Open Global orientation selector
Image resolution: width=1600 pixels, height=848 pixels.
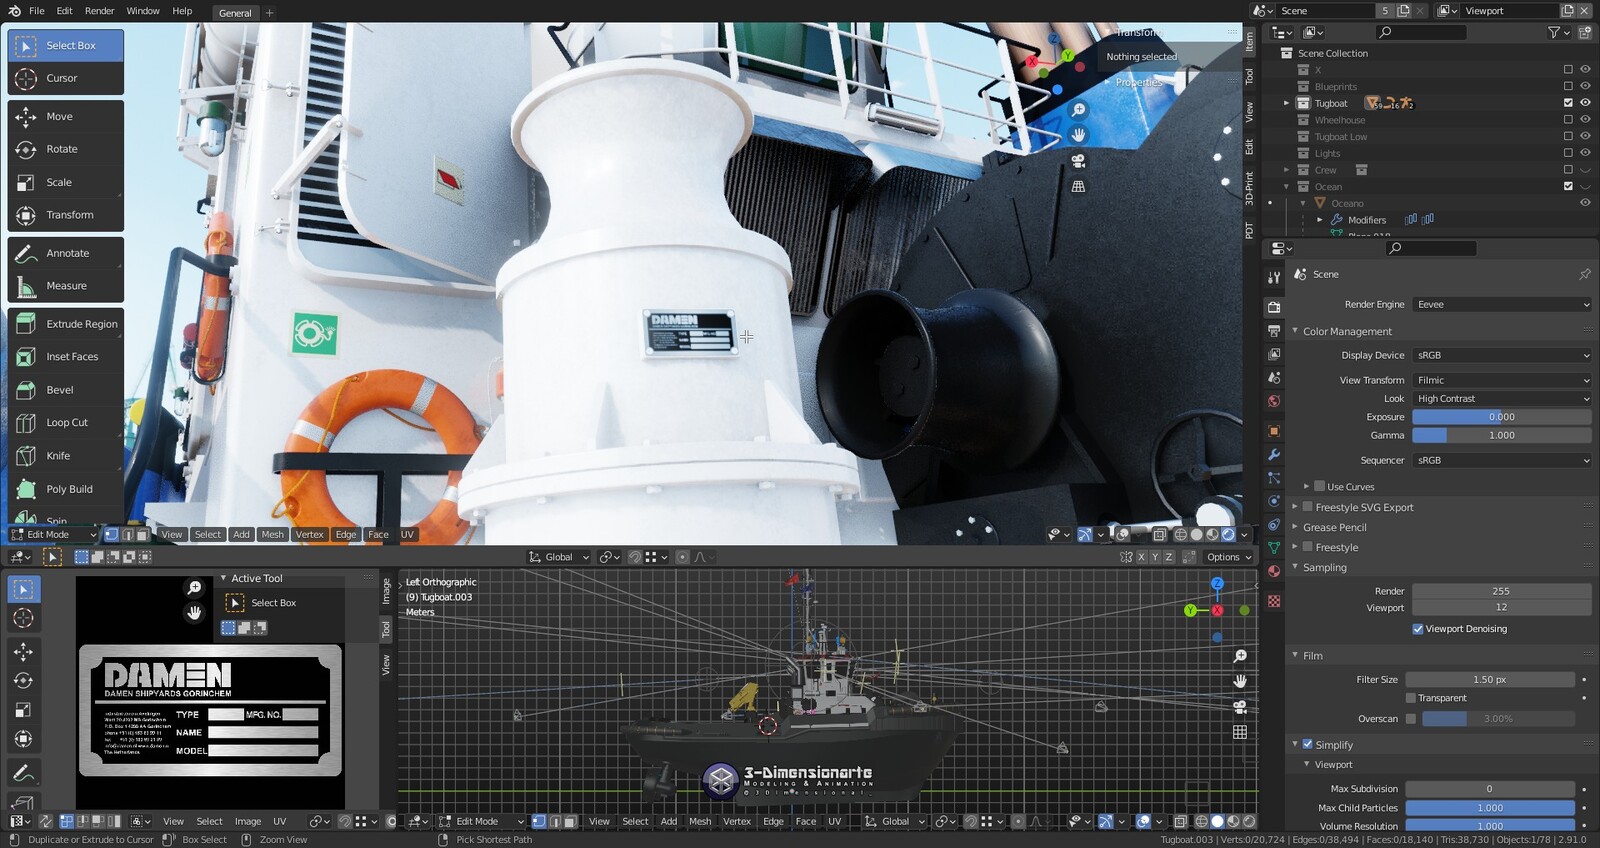pos(559,557)
